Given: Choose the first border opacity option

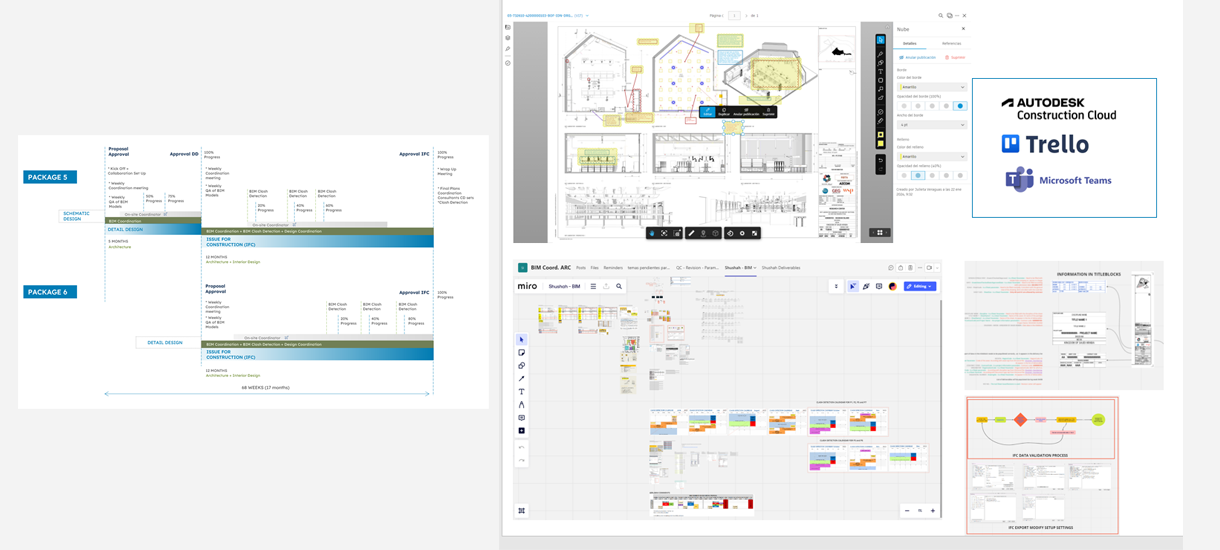Looking at the screenshot, I should point(904,106).
